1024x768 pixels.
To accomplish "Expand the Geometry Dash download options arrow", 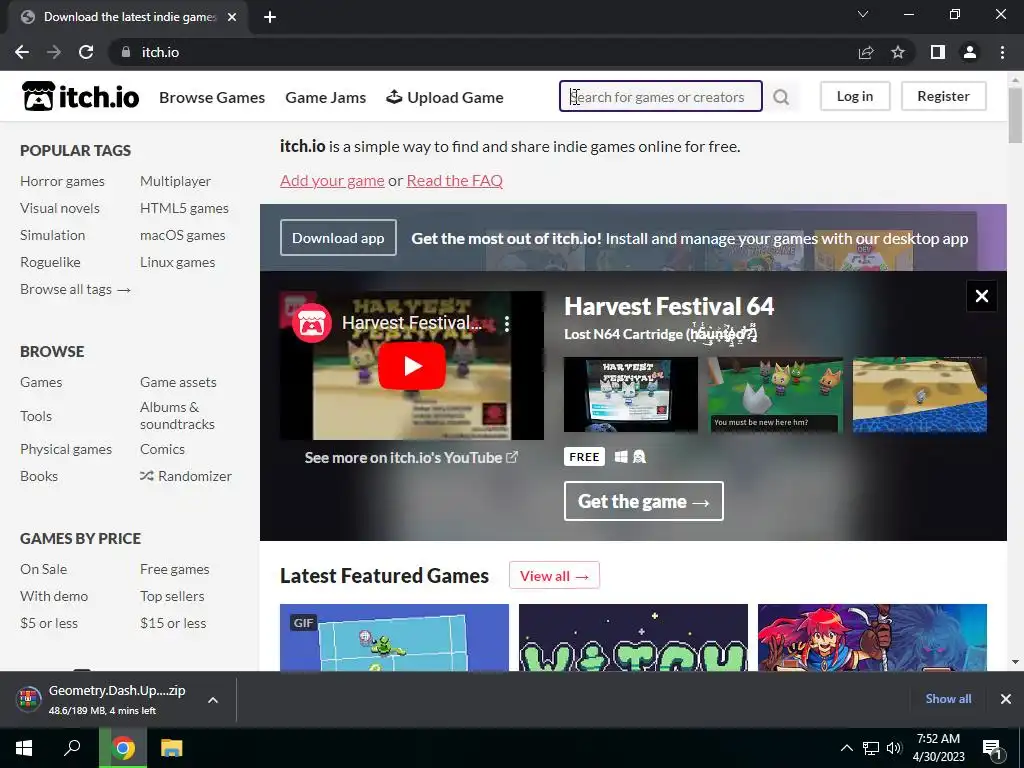I will pos(213,700).
